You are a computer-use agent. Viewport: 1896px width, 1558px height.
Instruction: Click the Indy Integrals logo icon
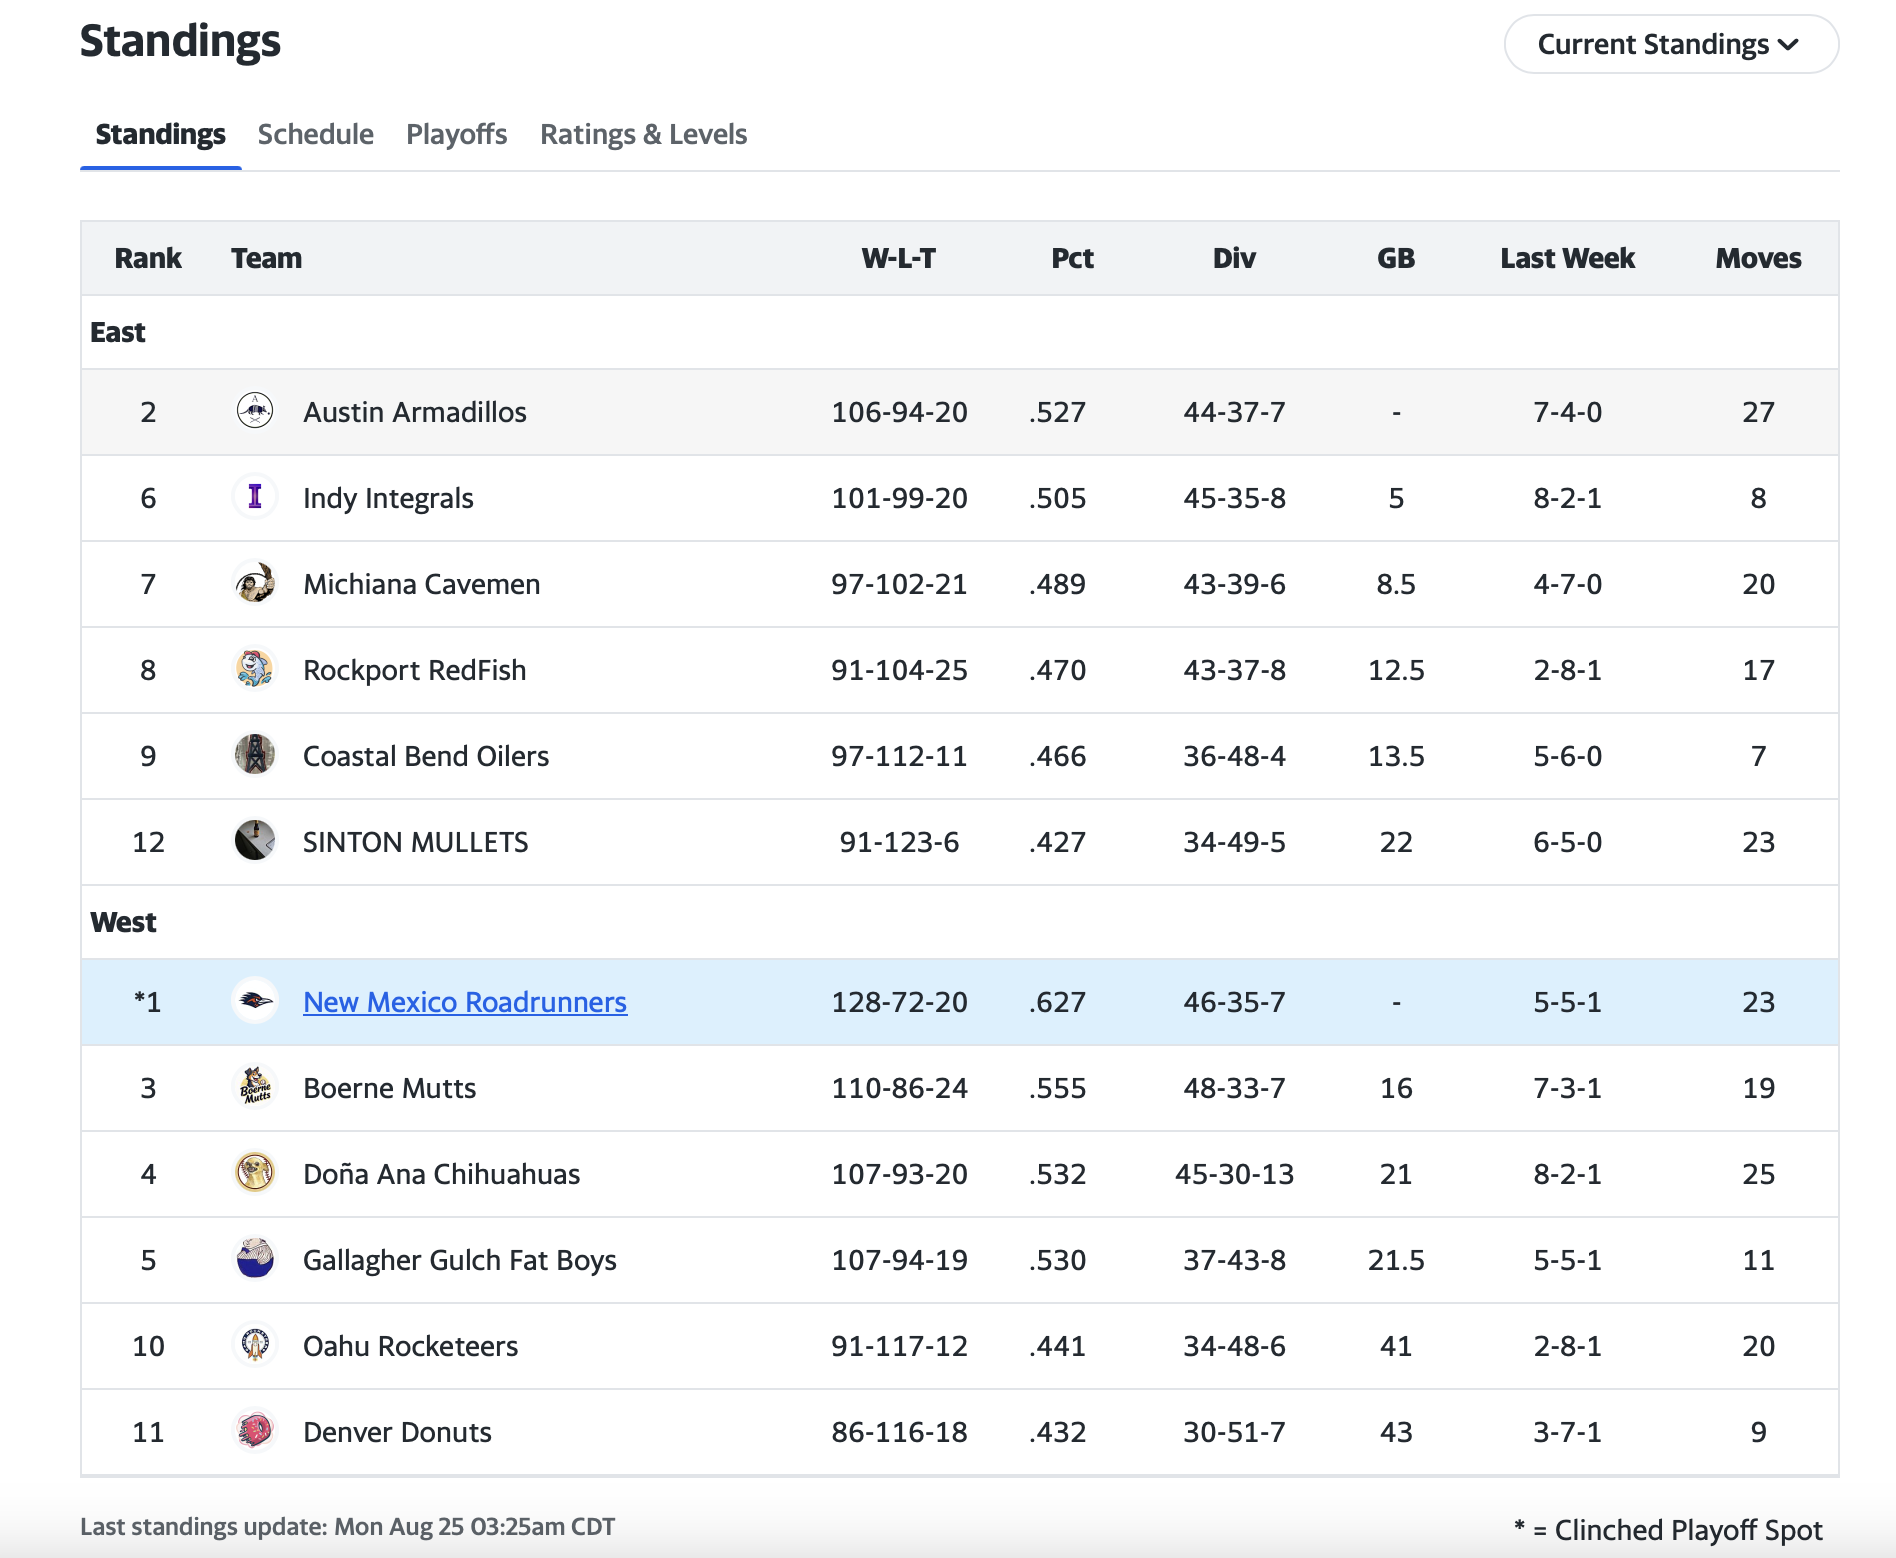[255, 497]
